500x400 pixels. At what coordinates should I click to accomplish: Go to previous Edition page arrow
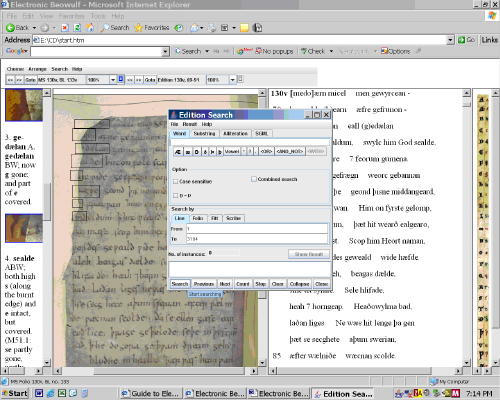(x=130, y=80)
